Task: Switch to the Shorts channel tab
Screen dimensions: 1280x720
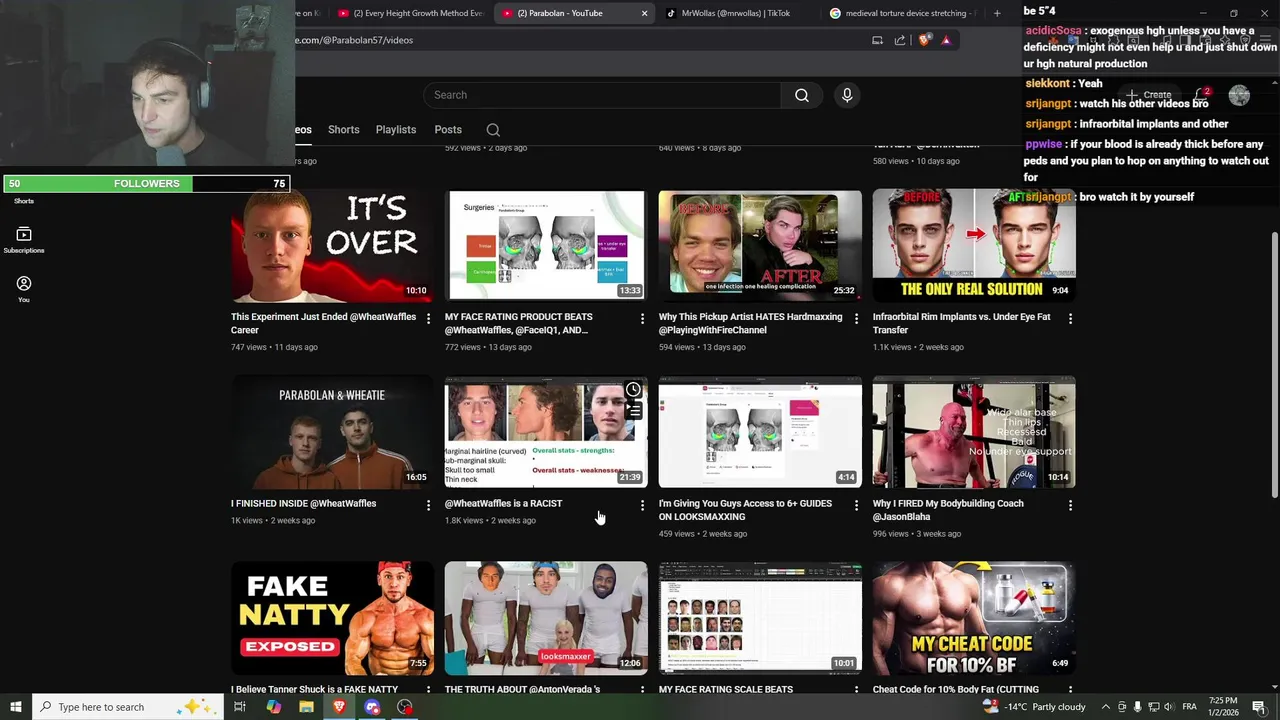Action: coord(343,130)
